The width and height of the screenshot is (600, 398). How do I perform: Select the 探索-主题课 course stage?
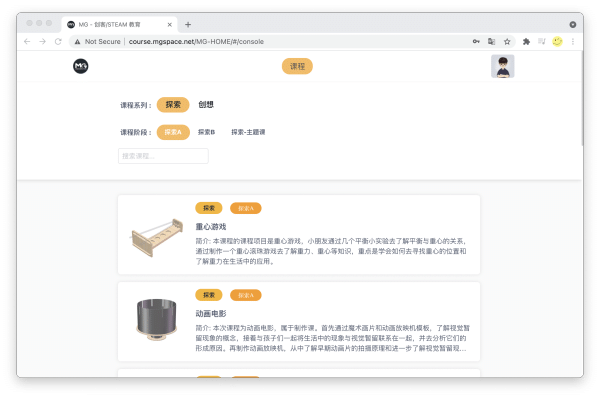point(248,132)
